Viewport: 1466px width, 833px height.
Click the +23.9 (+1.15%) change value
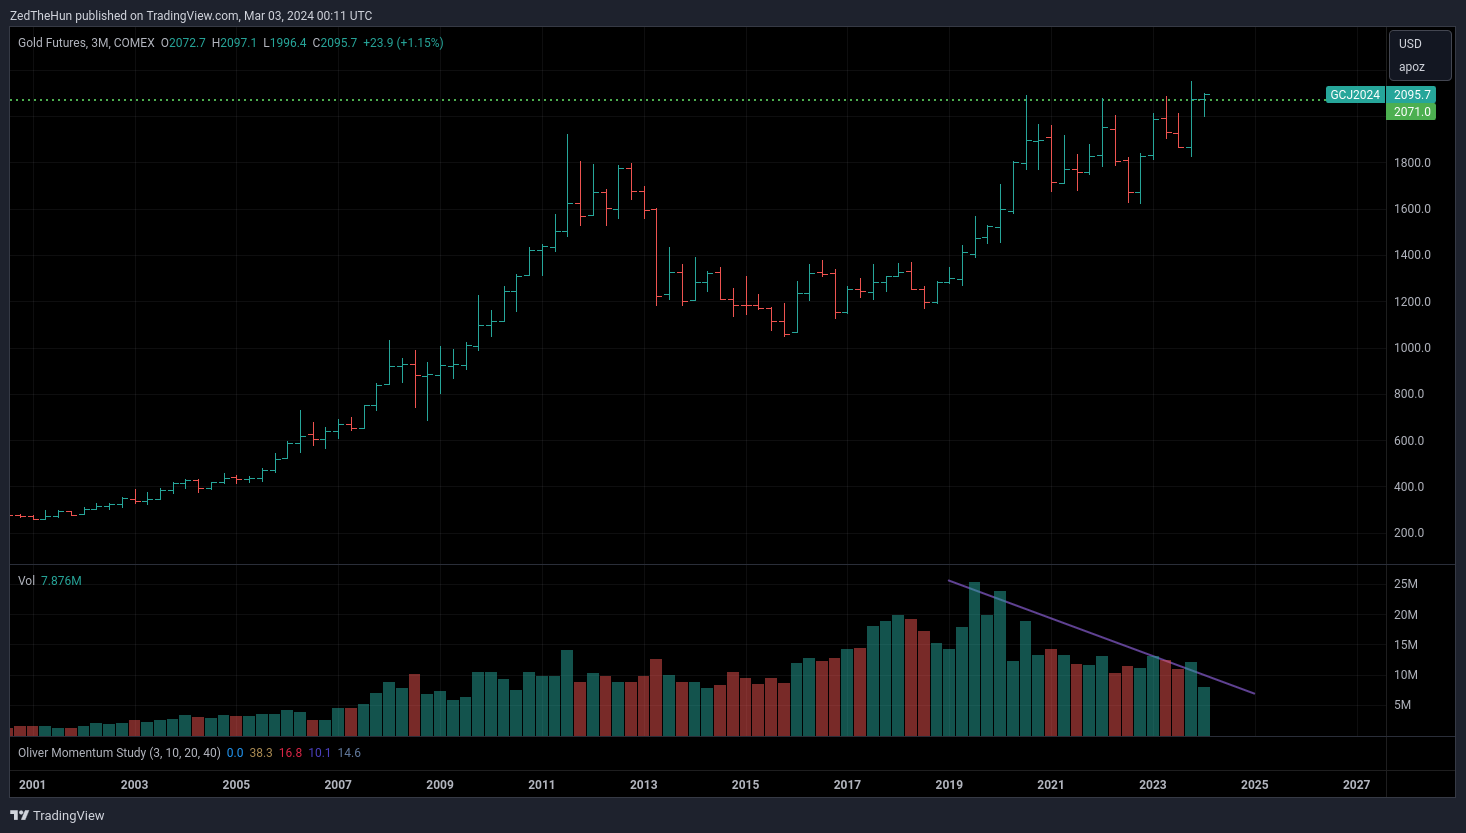point(403,43)
